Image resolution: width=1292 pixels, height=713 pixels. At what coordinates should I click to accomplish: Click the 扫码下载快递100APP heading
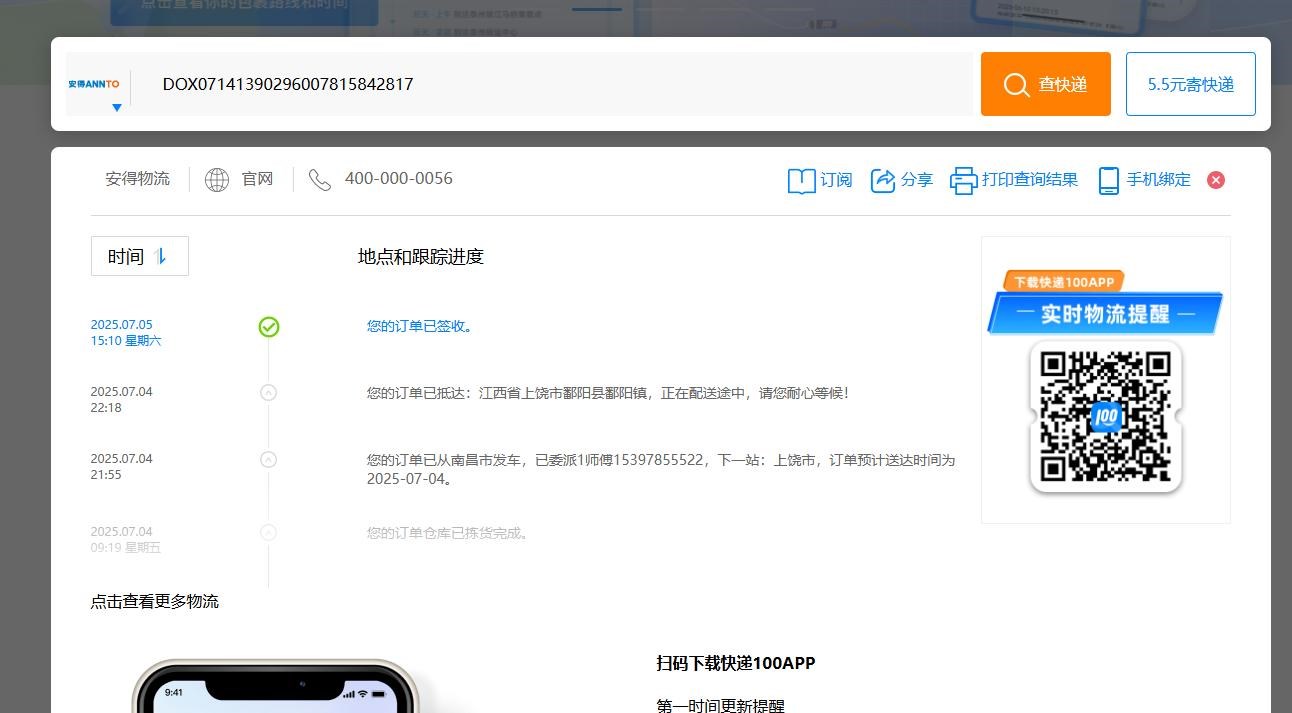pos(736,663)
